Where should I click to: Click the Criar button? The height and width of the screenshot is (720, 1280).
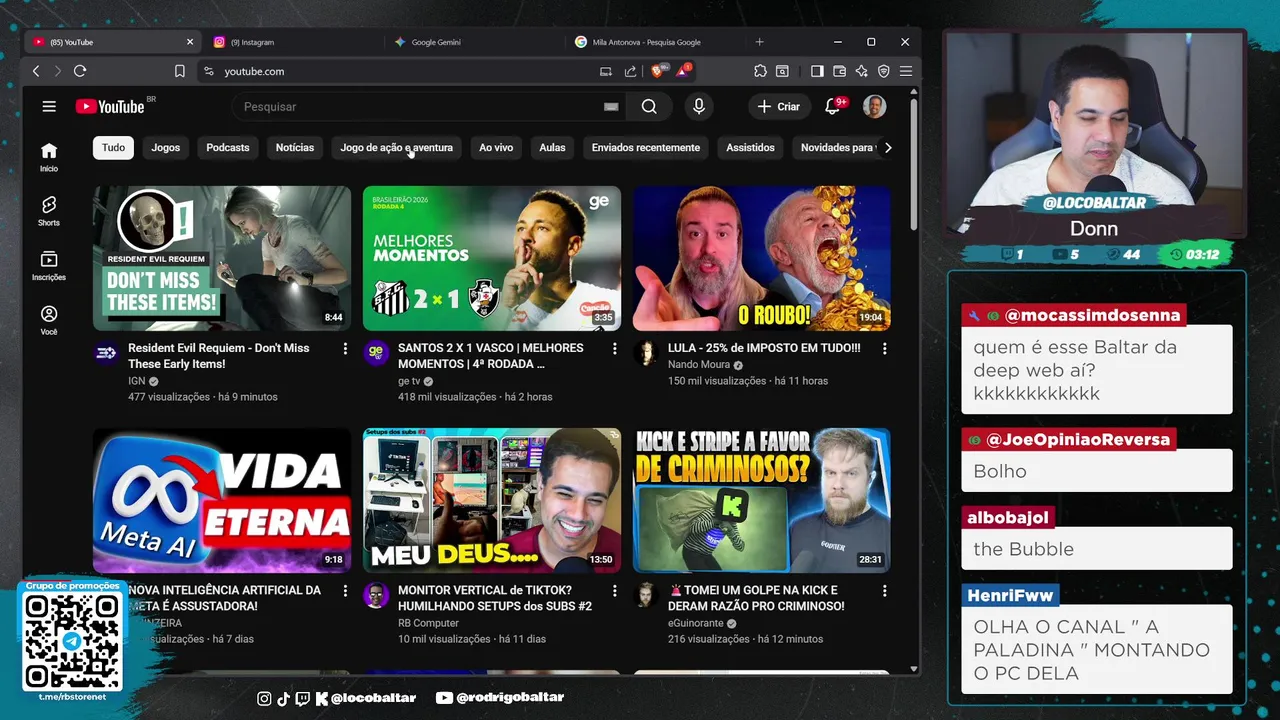pyautogui.click(x=778, y=107)
